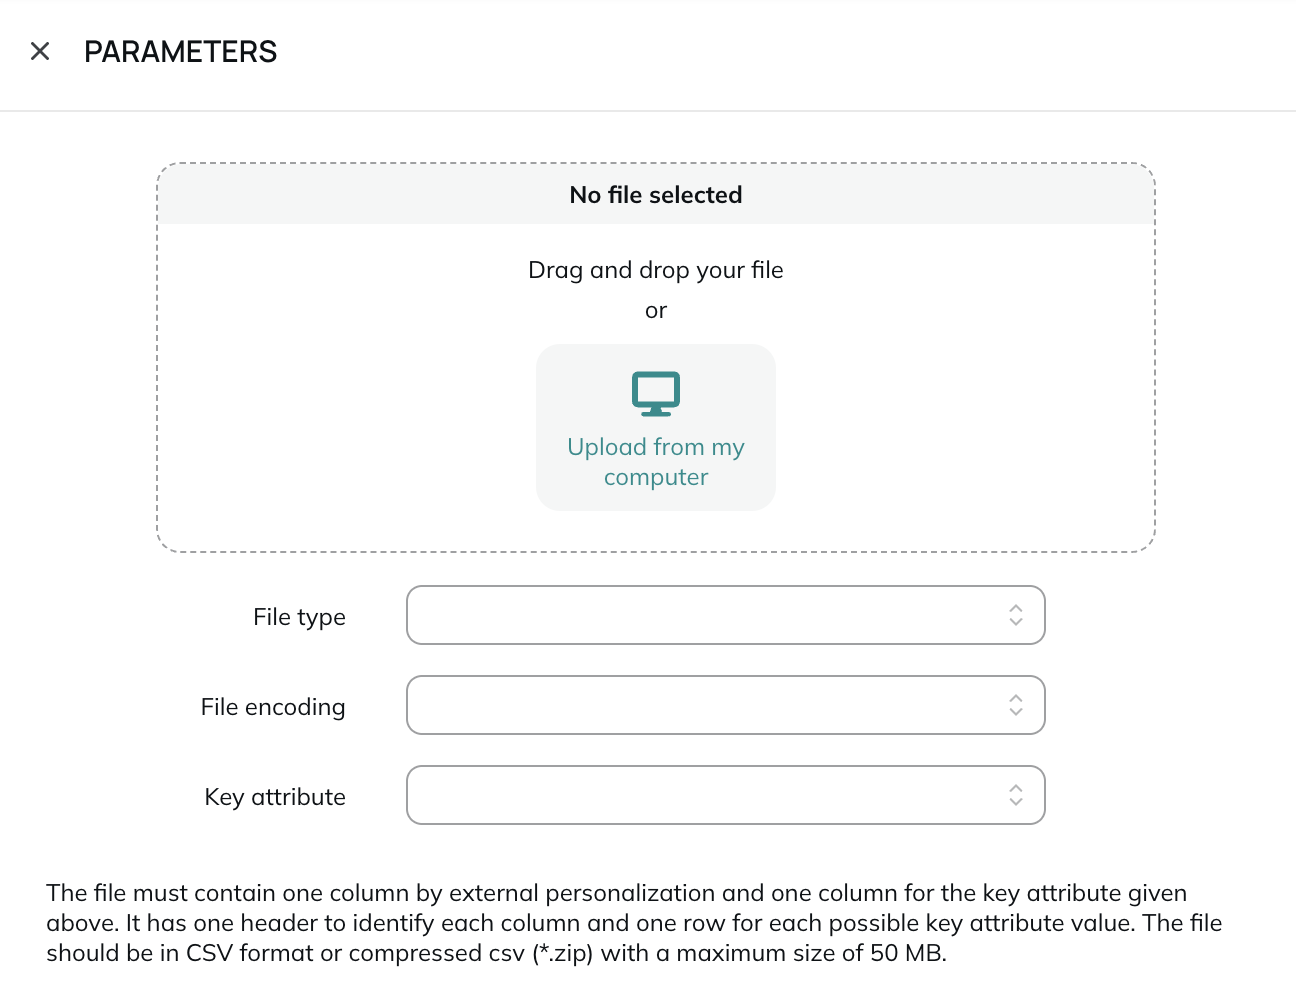Viewport: 1296px width, 992px height.
Task: Click the File type up-down chevron arrows
Action: (x=1016, y=615)
